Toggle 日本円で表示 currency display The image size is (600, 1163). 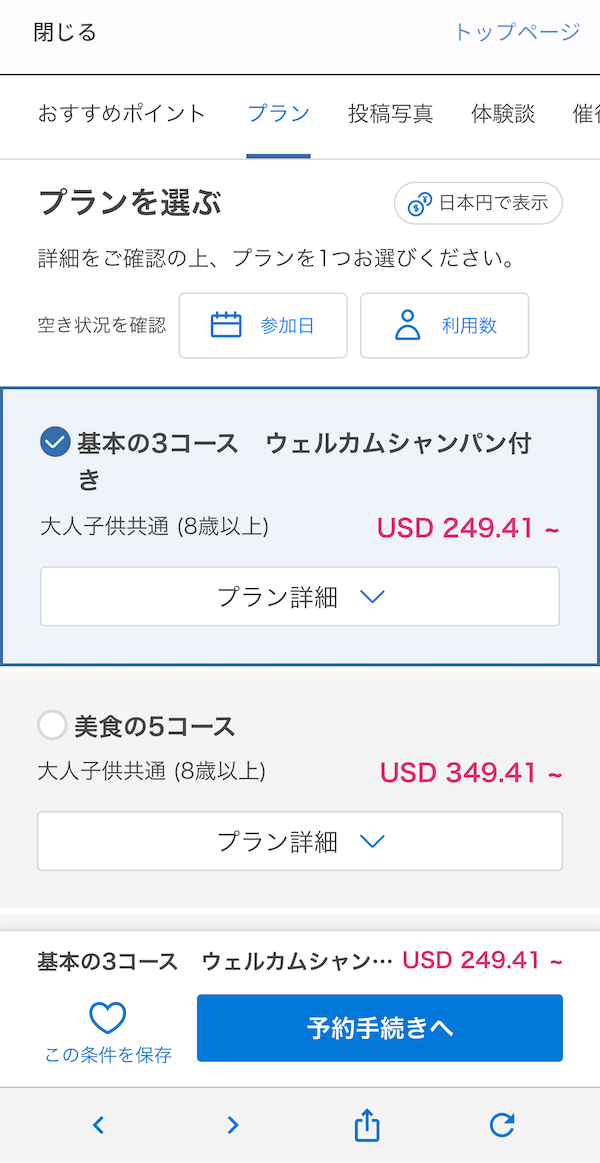(x=479, y=204)
